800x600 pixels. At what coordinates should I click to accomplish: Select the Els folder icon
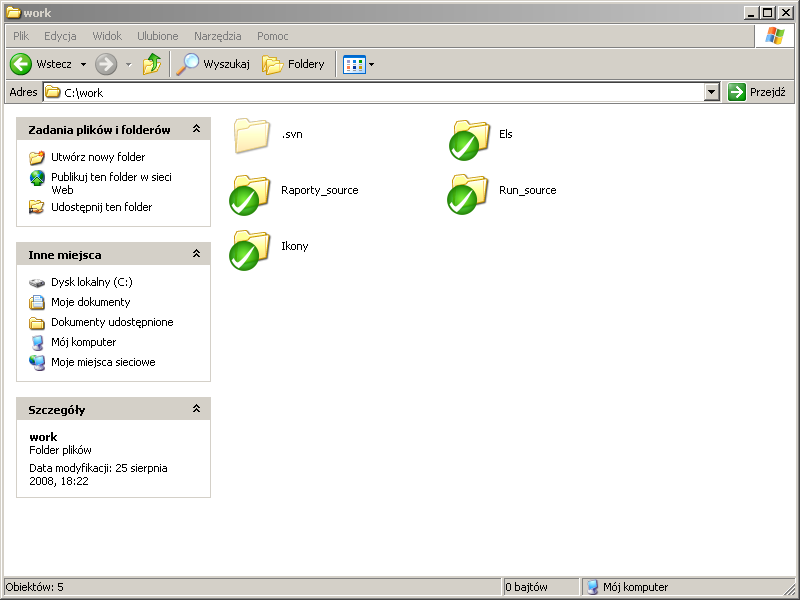[468, 139]
